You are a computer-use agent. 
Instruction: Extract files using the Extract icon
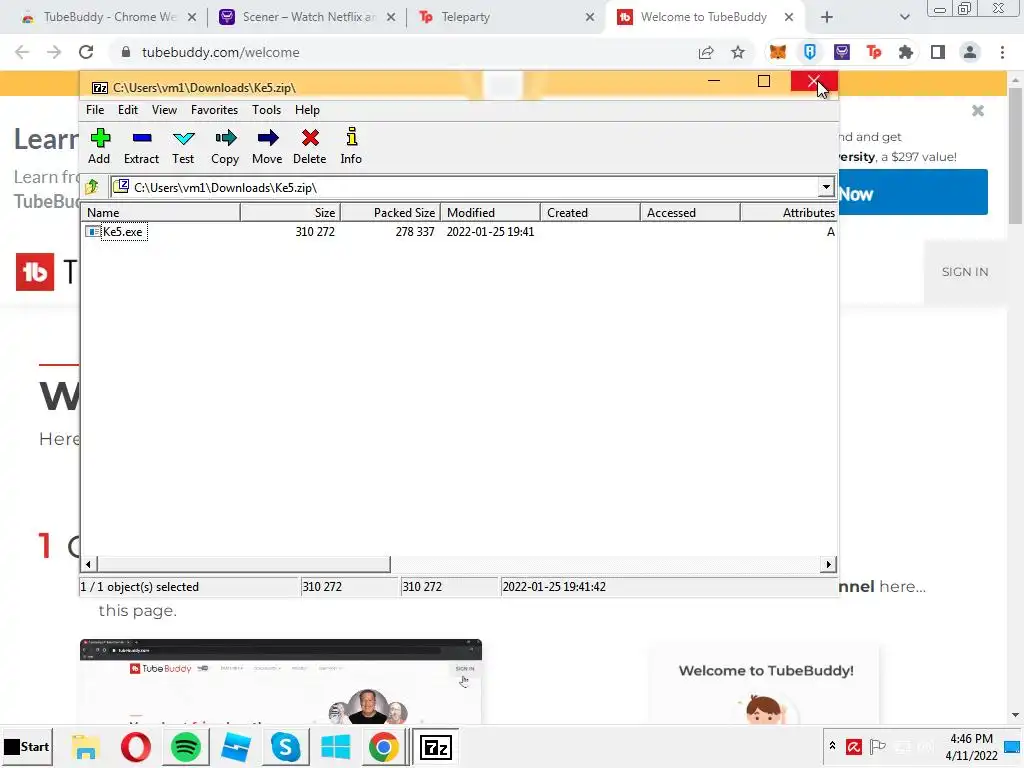(141, 146)
